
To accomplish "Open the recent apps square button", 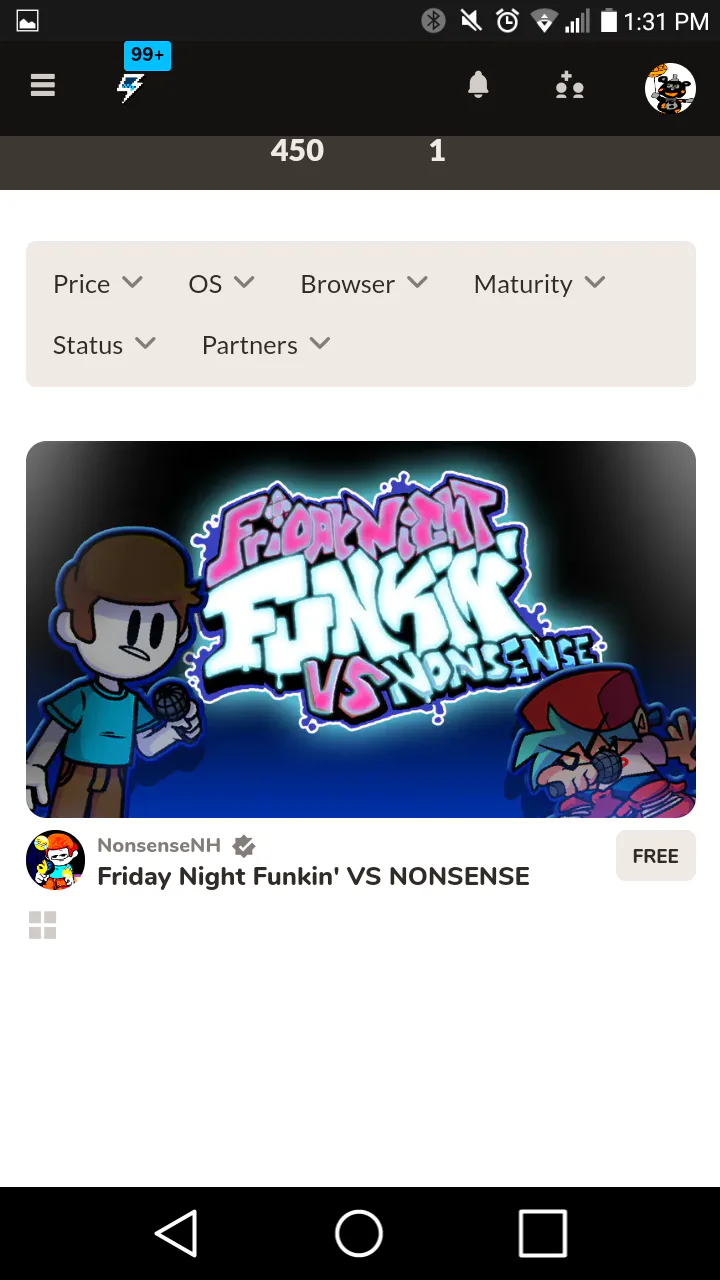I will tap(543, 1233).
